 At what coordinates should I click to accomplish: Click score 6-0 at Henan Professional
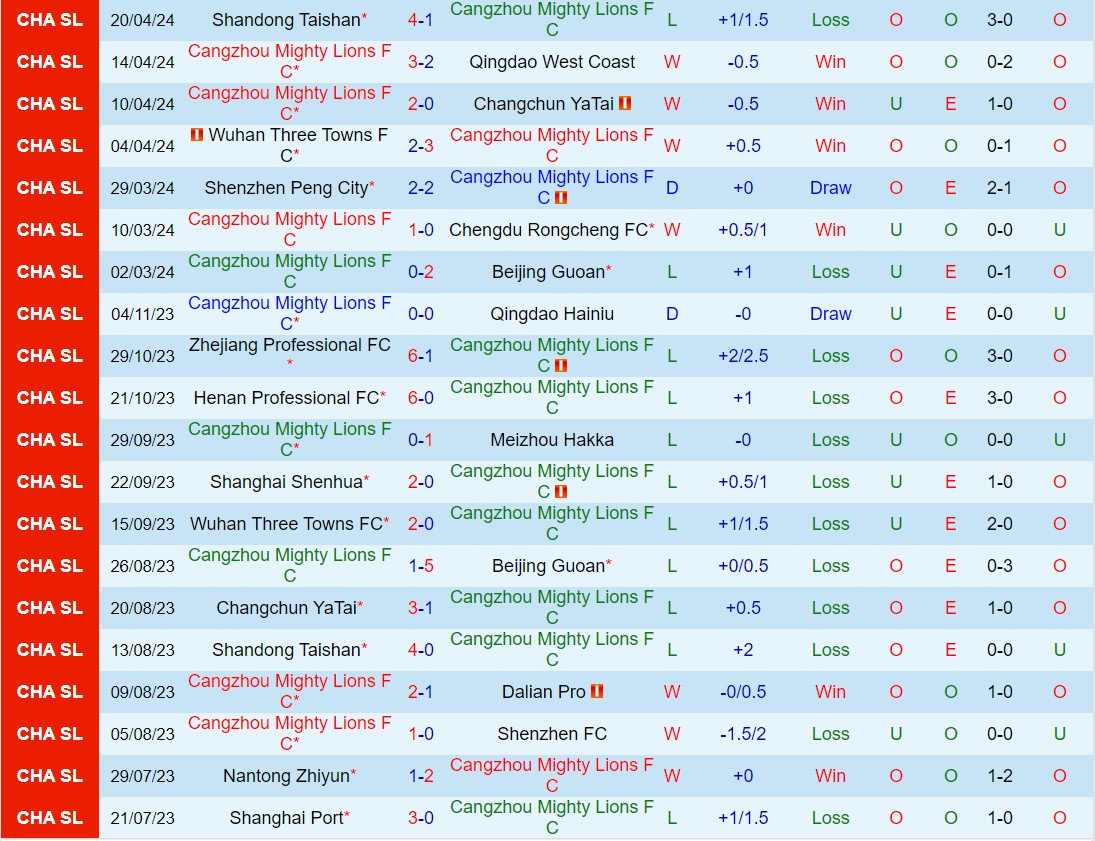tap(420, 397)
